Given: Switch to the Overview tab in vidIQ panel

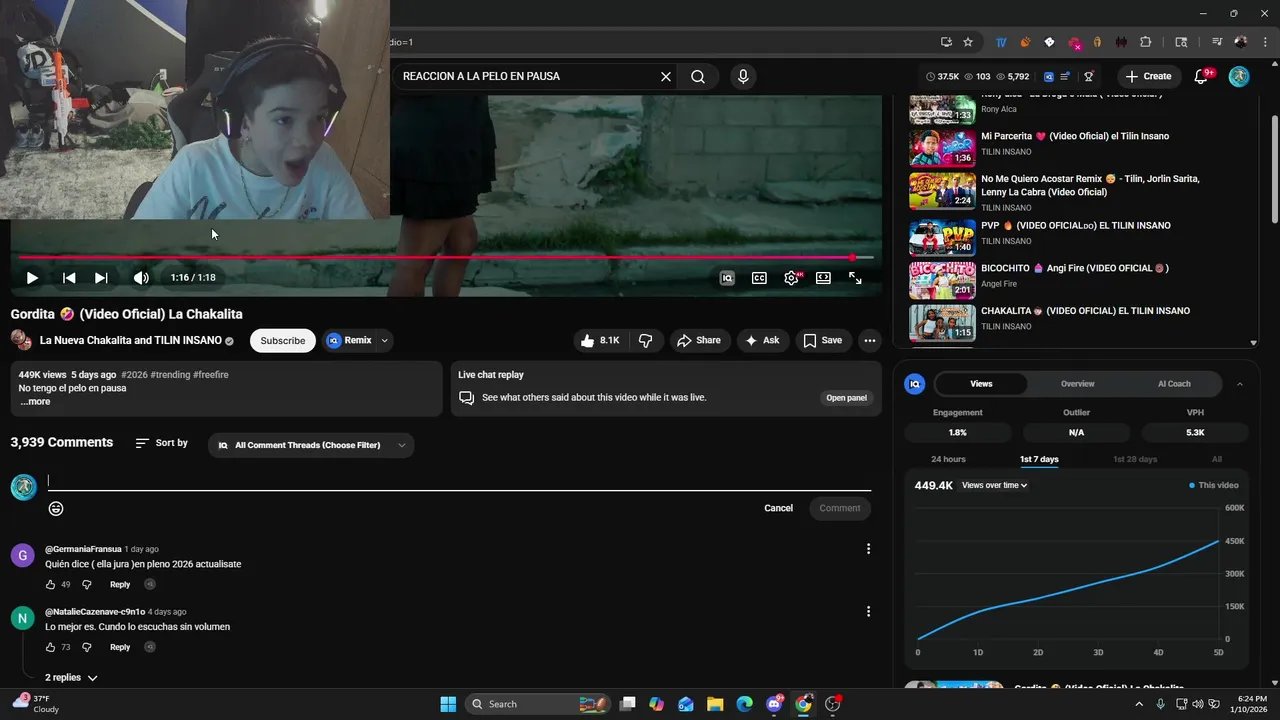Looking at the screenshot, I should [x=1077, y=384].
